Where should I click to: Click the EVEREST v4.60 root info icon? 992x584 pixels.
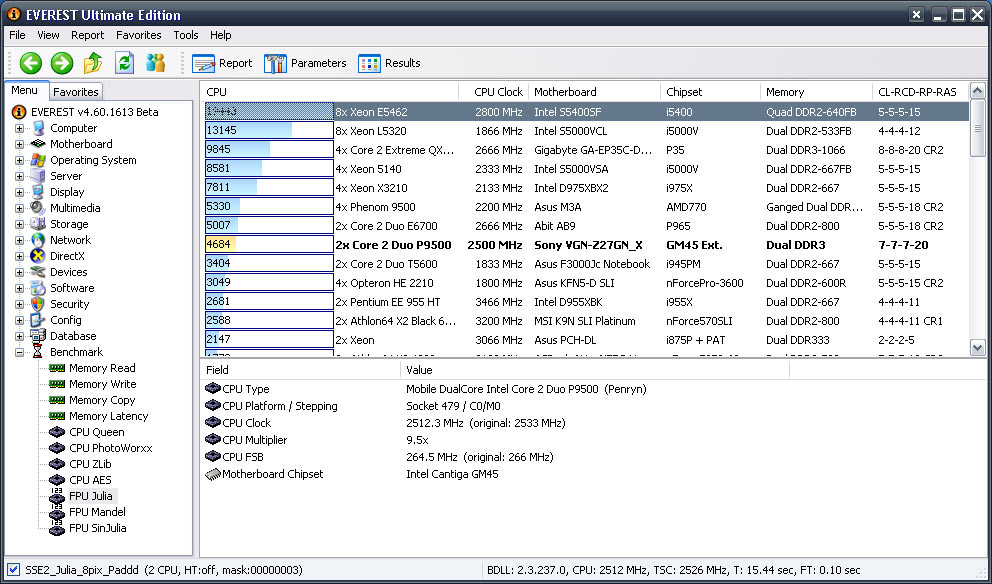(19, 112)
